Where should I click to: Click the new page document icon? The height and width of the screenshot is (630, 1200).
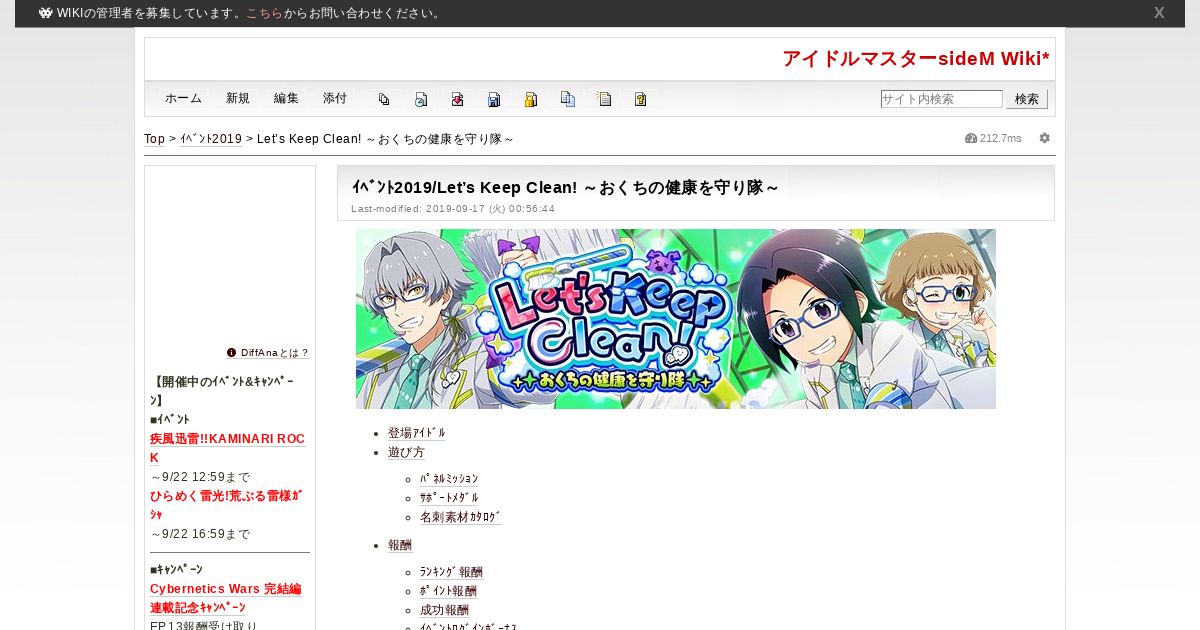pos(604,99)
